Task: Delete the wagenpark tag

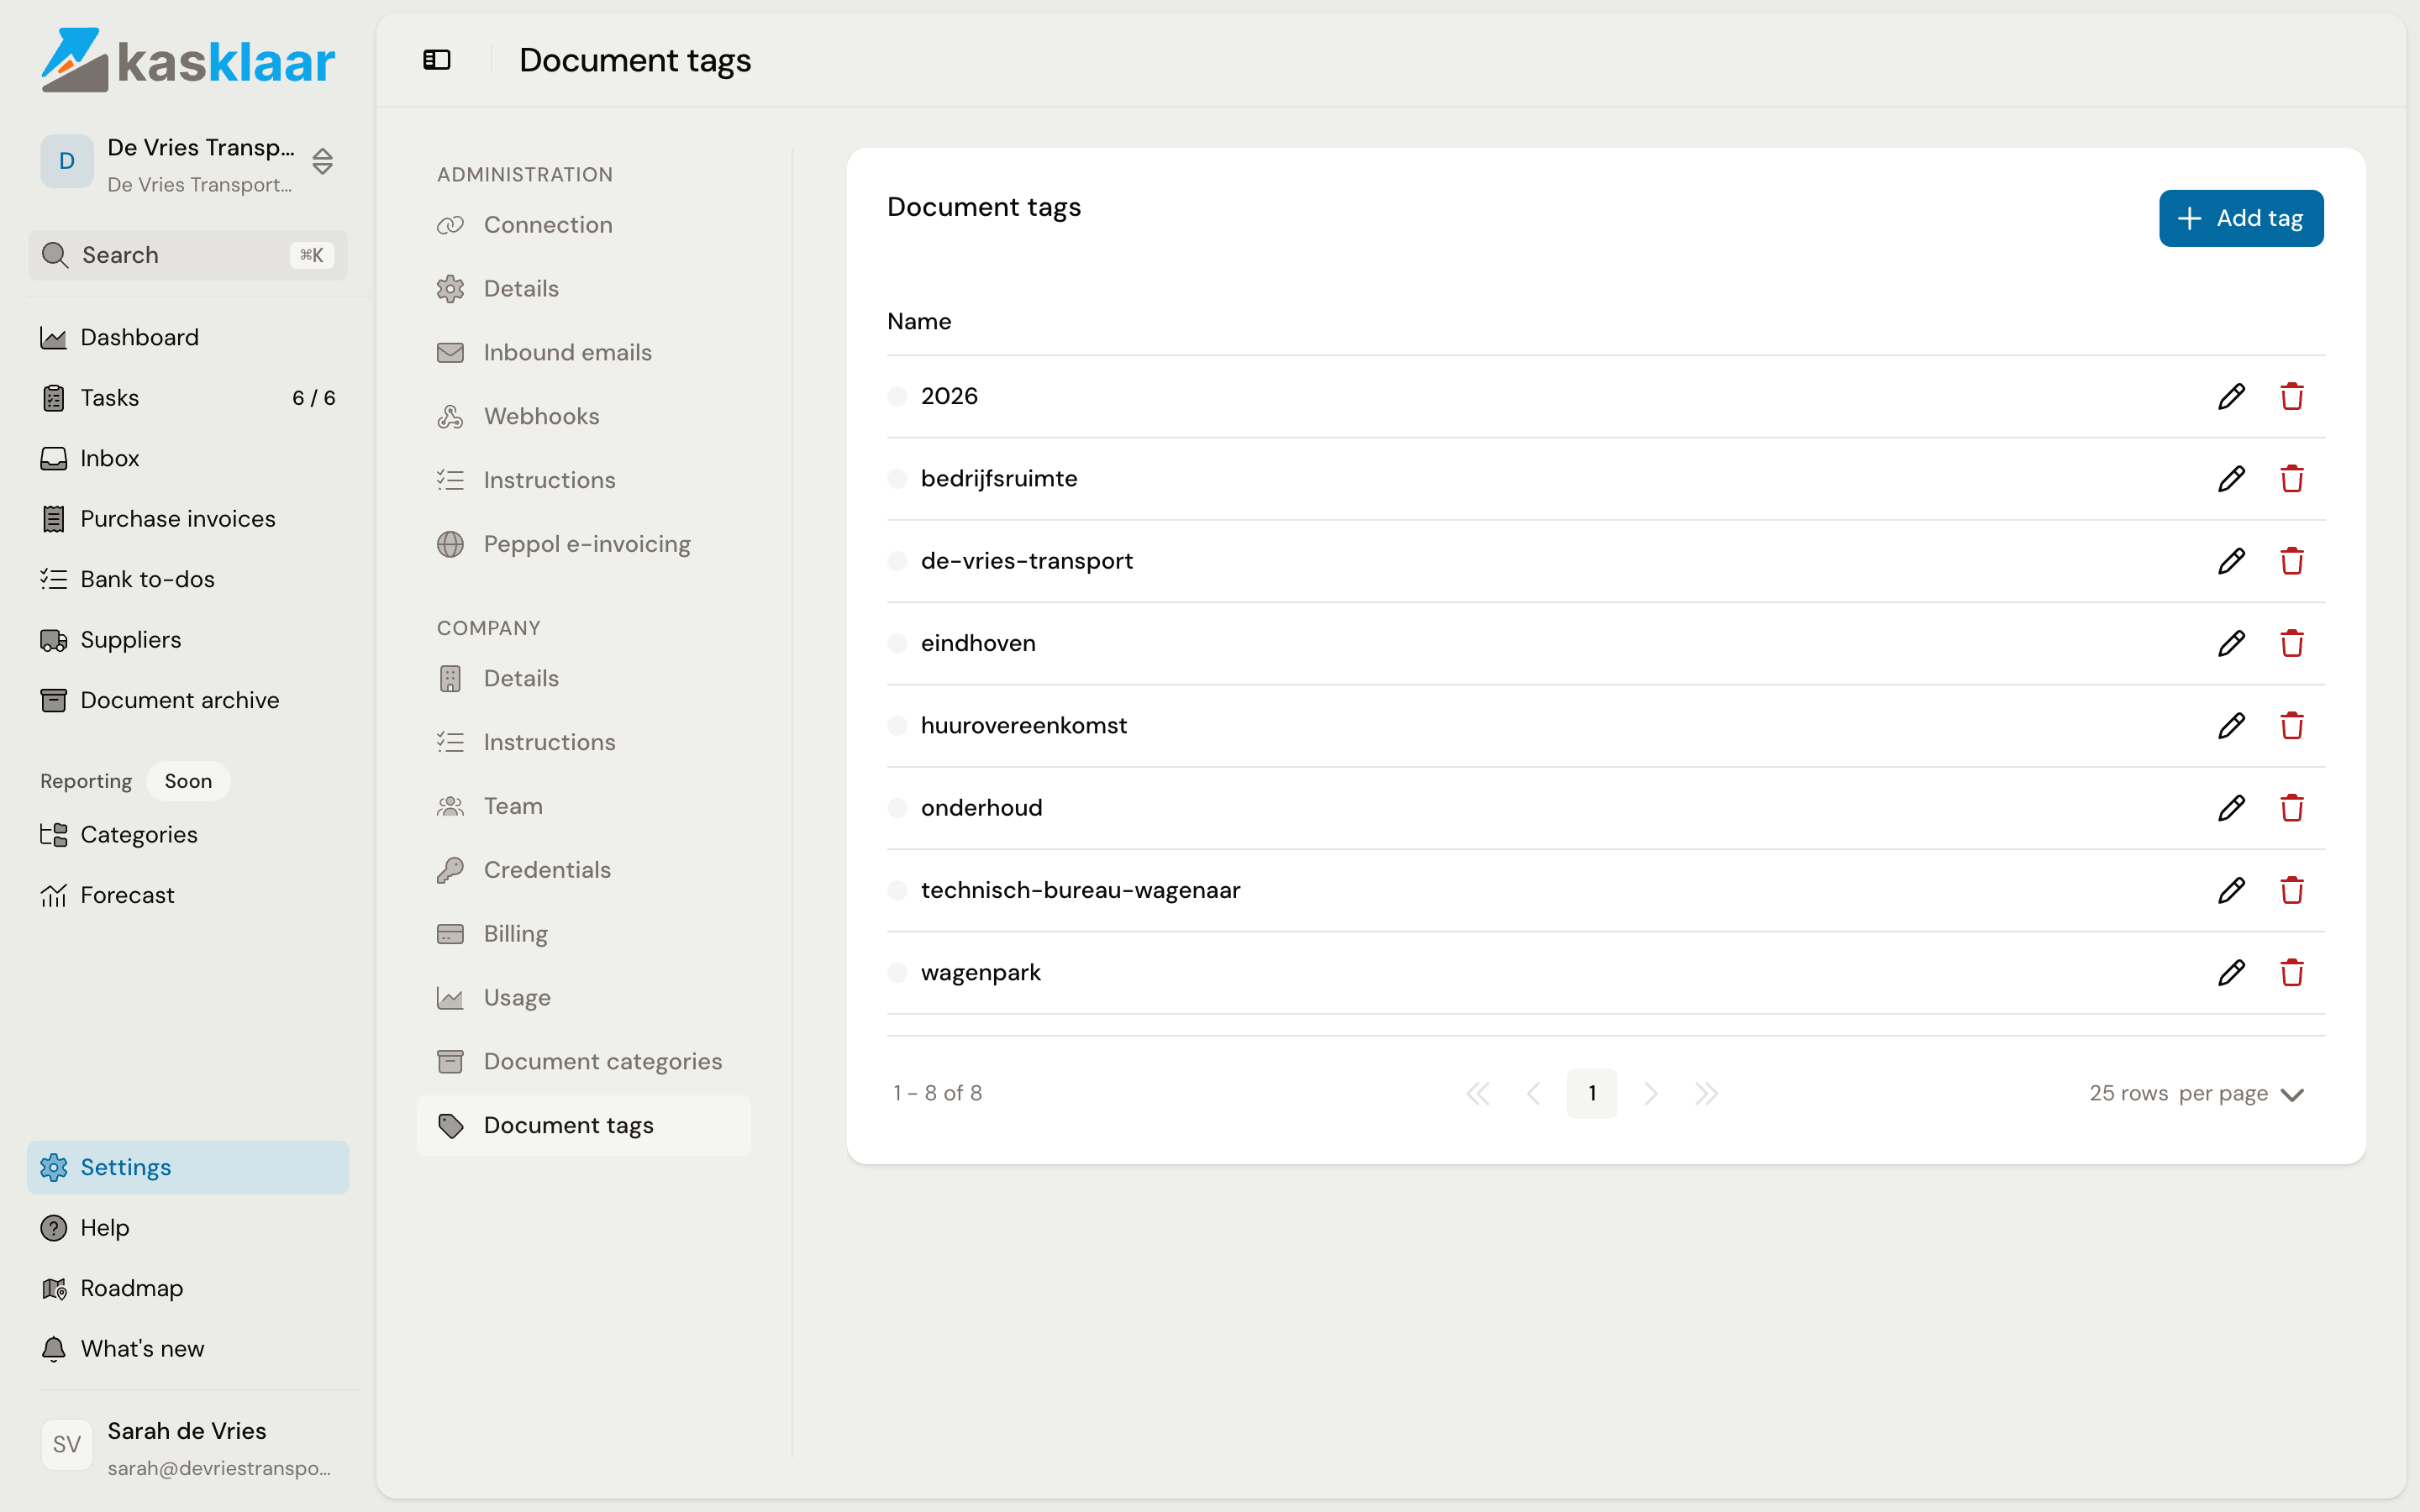Action: pos(2292,972)
